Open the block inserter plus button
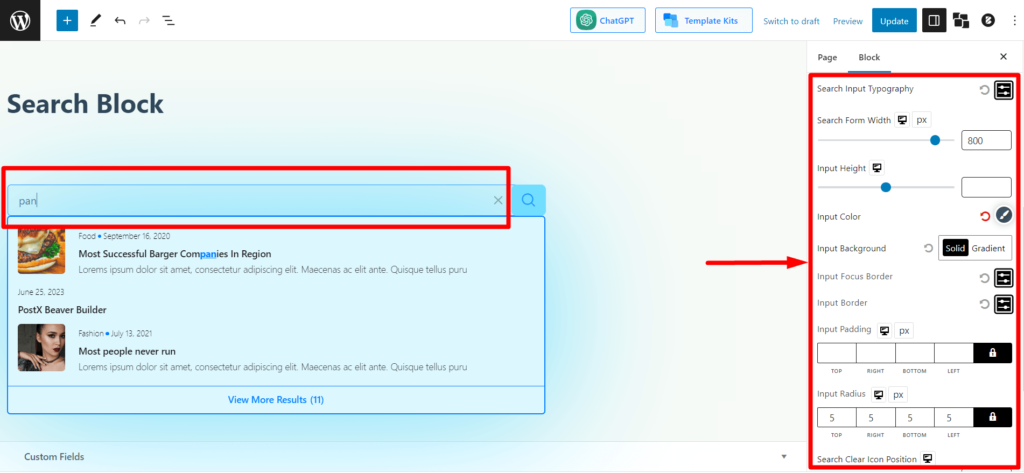This screenshot has height=473, width=1024. (x=67, y=20)
